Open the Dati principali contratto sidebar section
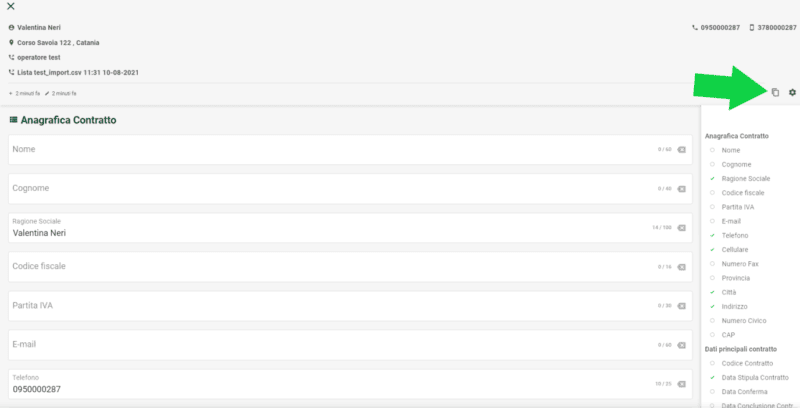This screenshot has width=800, height=408. point(741,349)
